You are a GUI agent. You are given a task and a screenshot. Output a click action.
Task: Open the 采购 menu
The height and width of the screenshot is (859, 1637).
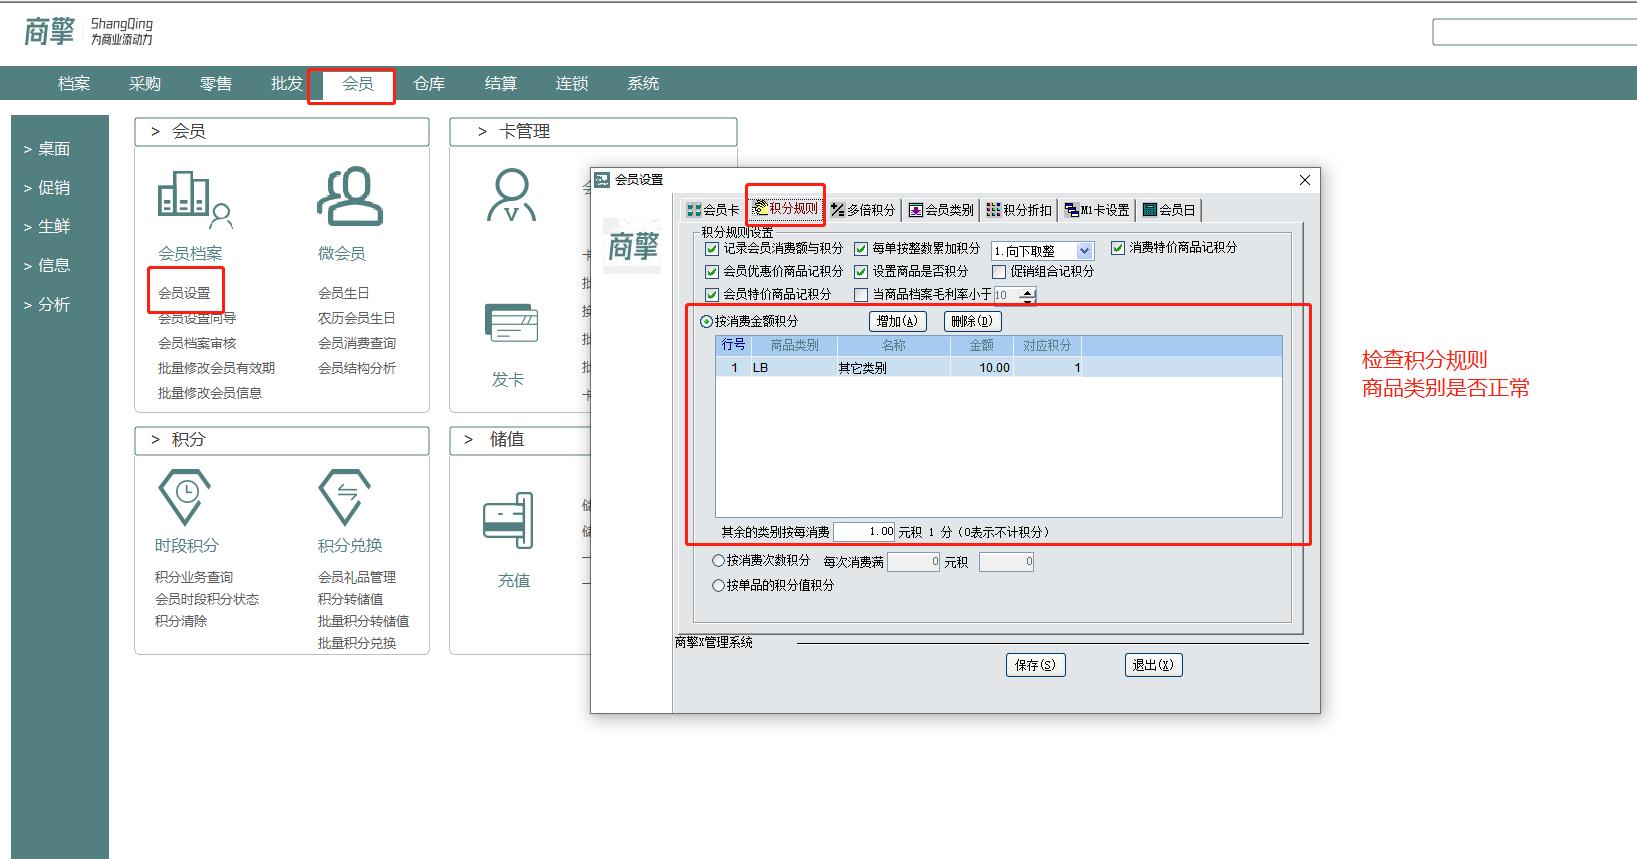point(145,84)
